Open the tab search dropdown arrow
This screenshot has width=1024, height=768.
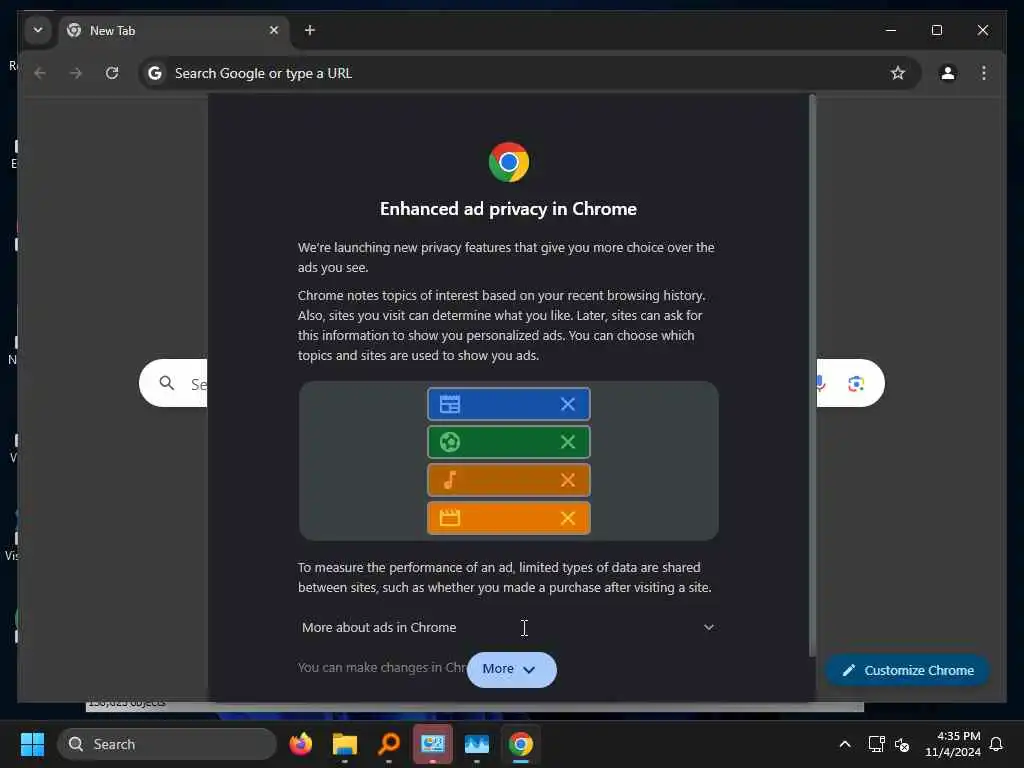(x=38, y=30)
